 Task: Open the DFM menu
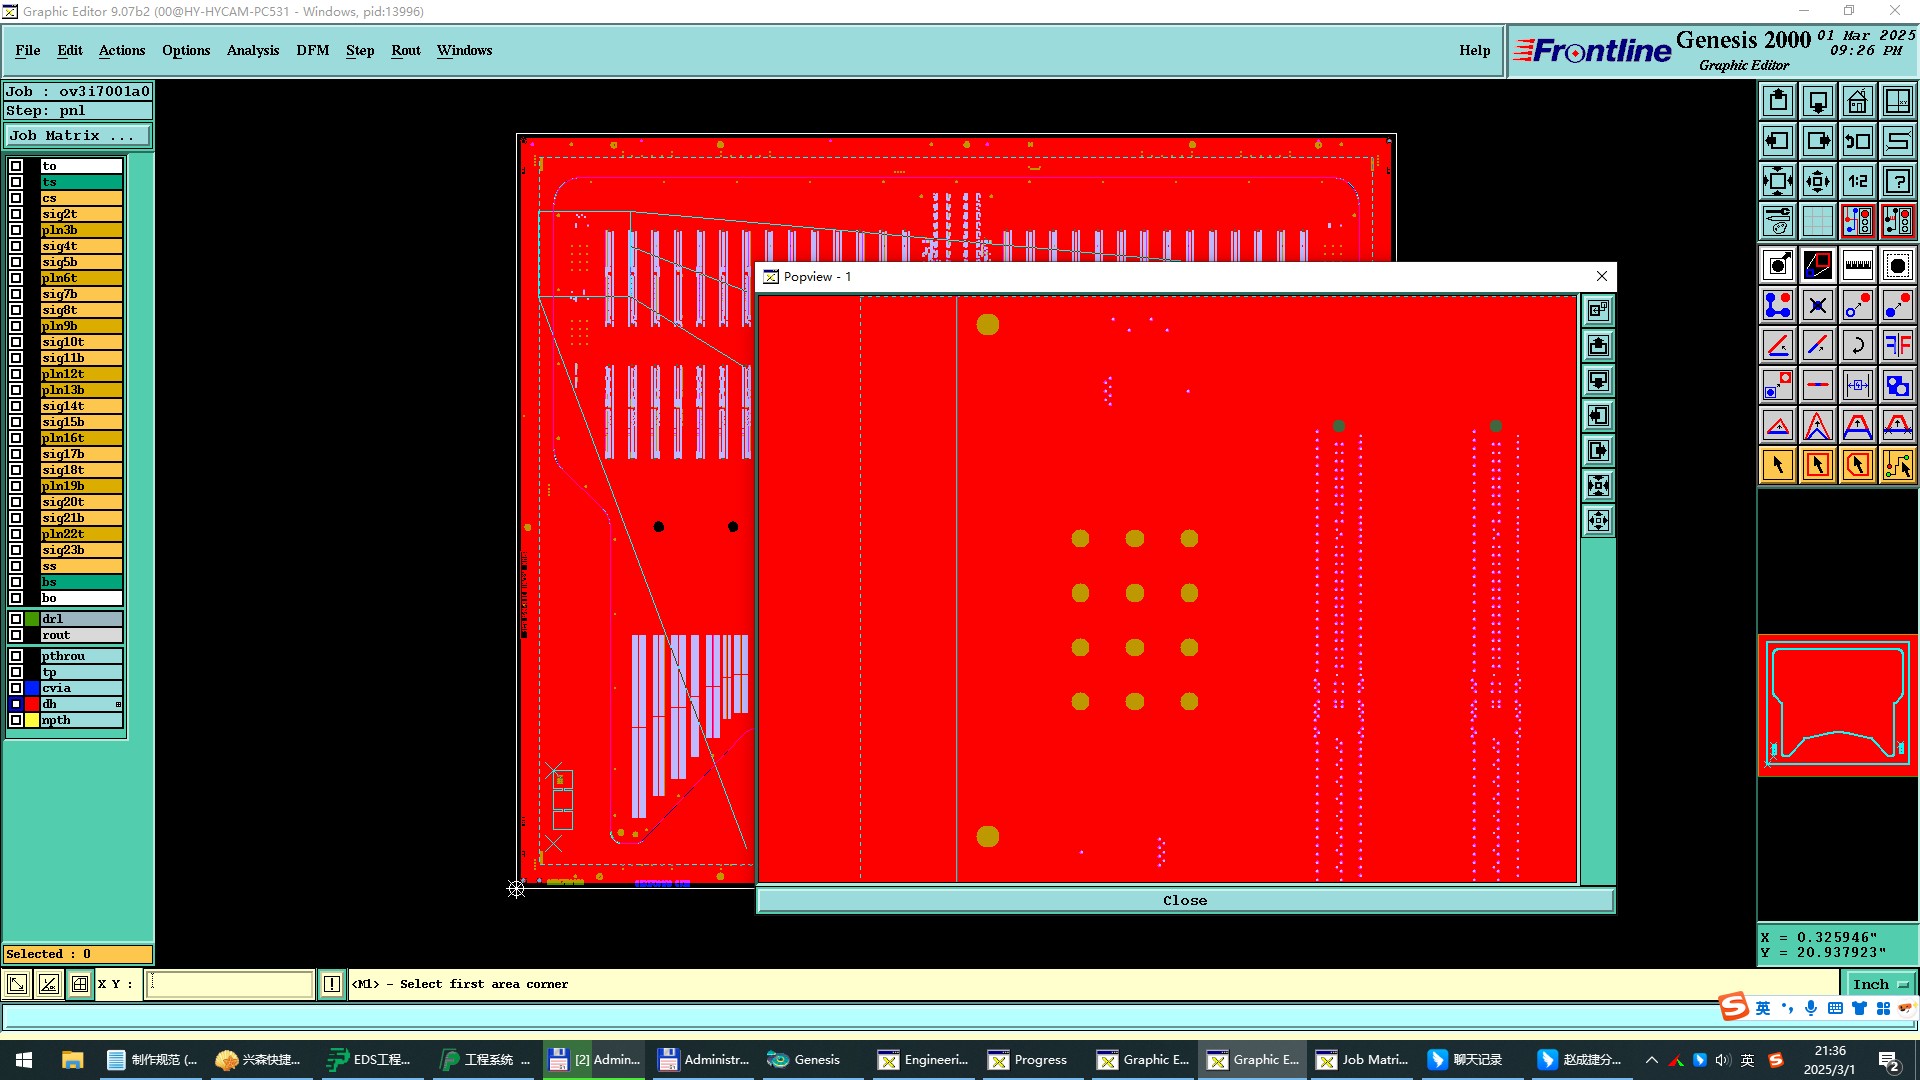point(312,50)
